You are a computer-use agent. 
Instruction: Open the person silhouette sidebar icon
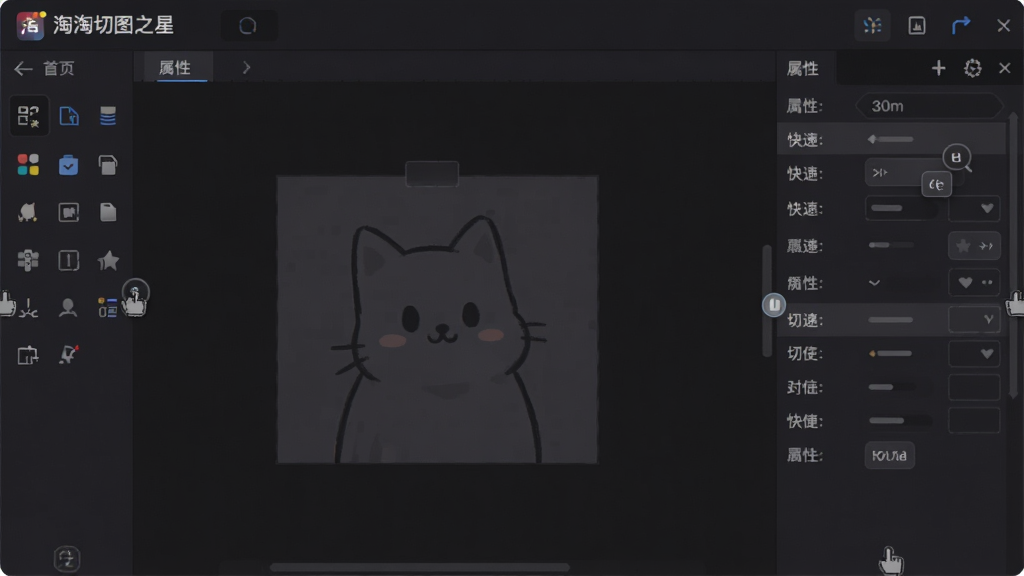coord(67,307)
